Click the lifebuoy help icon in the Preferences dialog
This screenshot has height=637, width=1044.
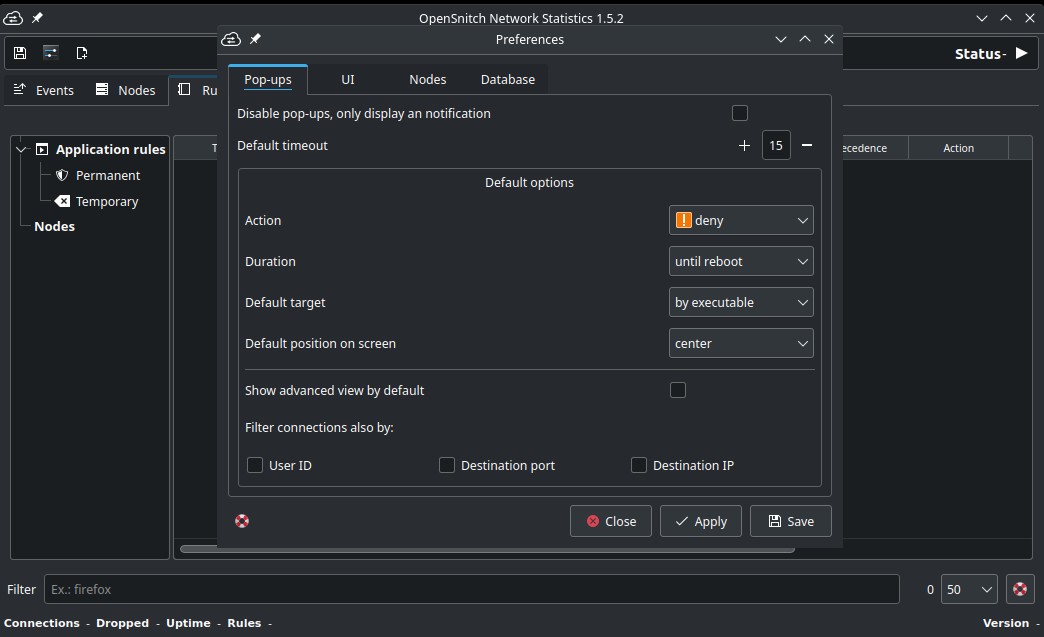242,521
